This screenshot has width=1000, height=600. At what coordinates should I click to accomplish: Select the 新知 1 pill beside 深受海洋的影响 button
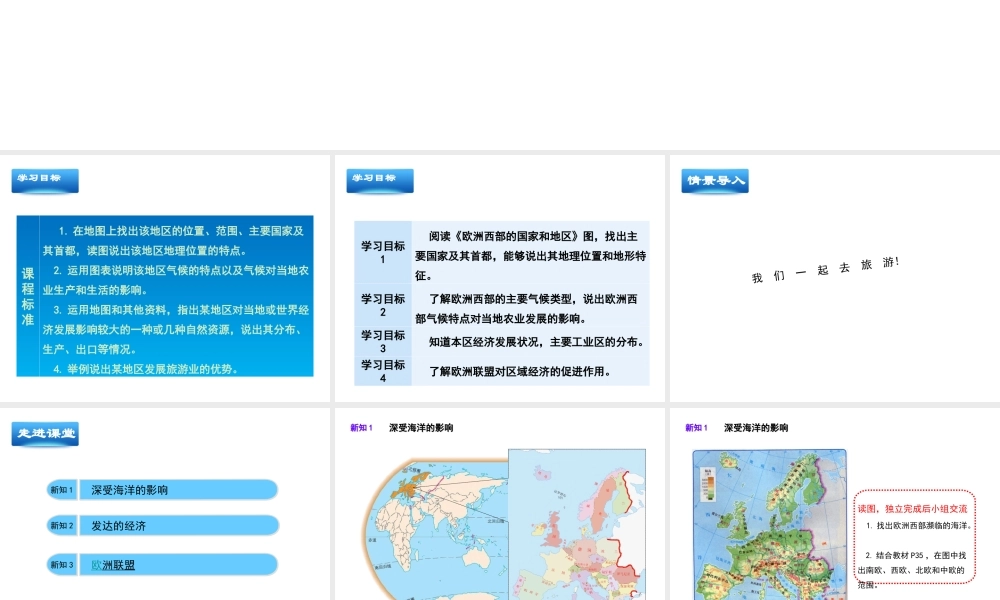point(62,490)
